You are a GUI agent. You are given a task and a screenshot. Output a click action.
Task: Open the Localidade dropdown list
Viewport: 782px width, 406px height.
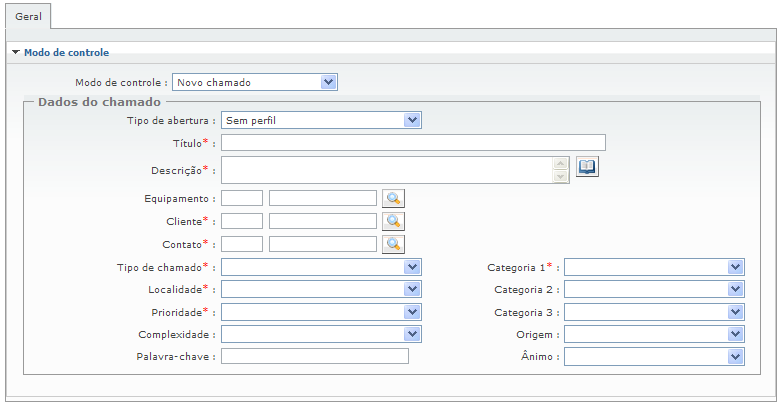(321, 289)
